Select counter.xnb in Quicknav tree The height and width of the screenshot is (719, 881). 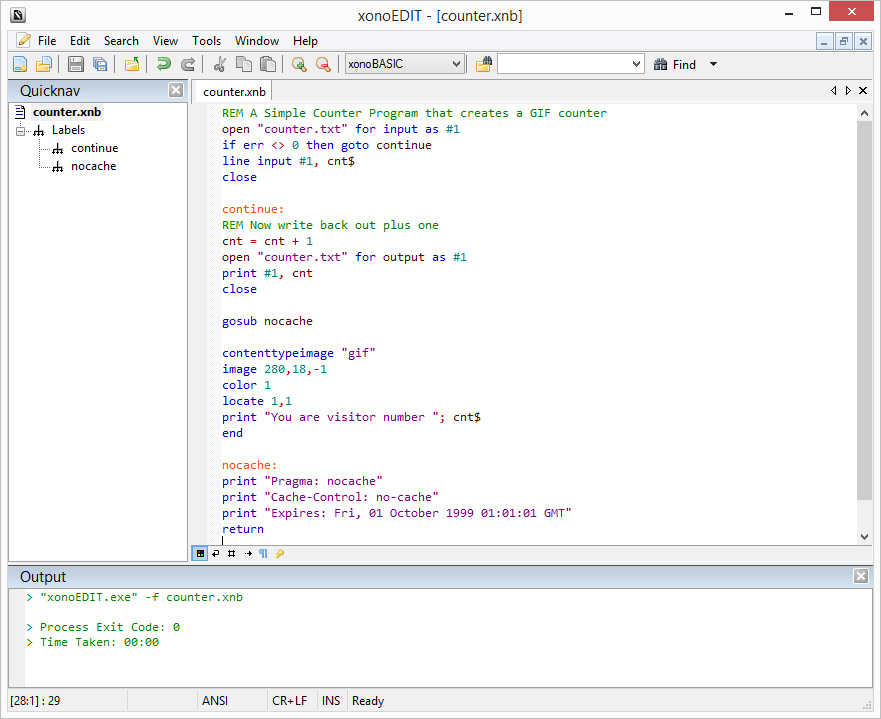tap(67, 112)
